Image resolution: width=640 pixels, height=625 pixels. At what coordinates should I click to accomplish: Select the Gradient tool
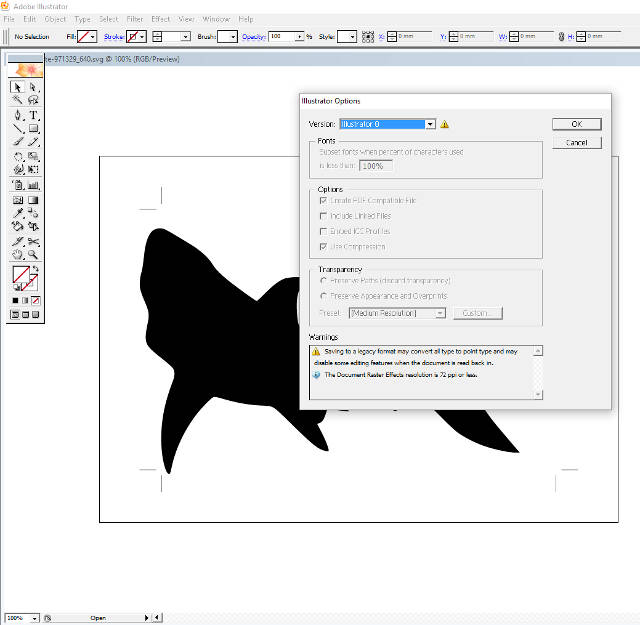pos(33,200)
